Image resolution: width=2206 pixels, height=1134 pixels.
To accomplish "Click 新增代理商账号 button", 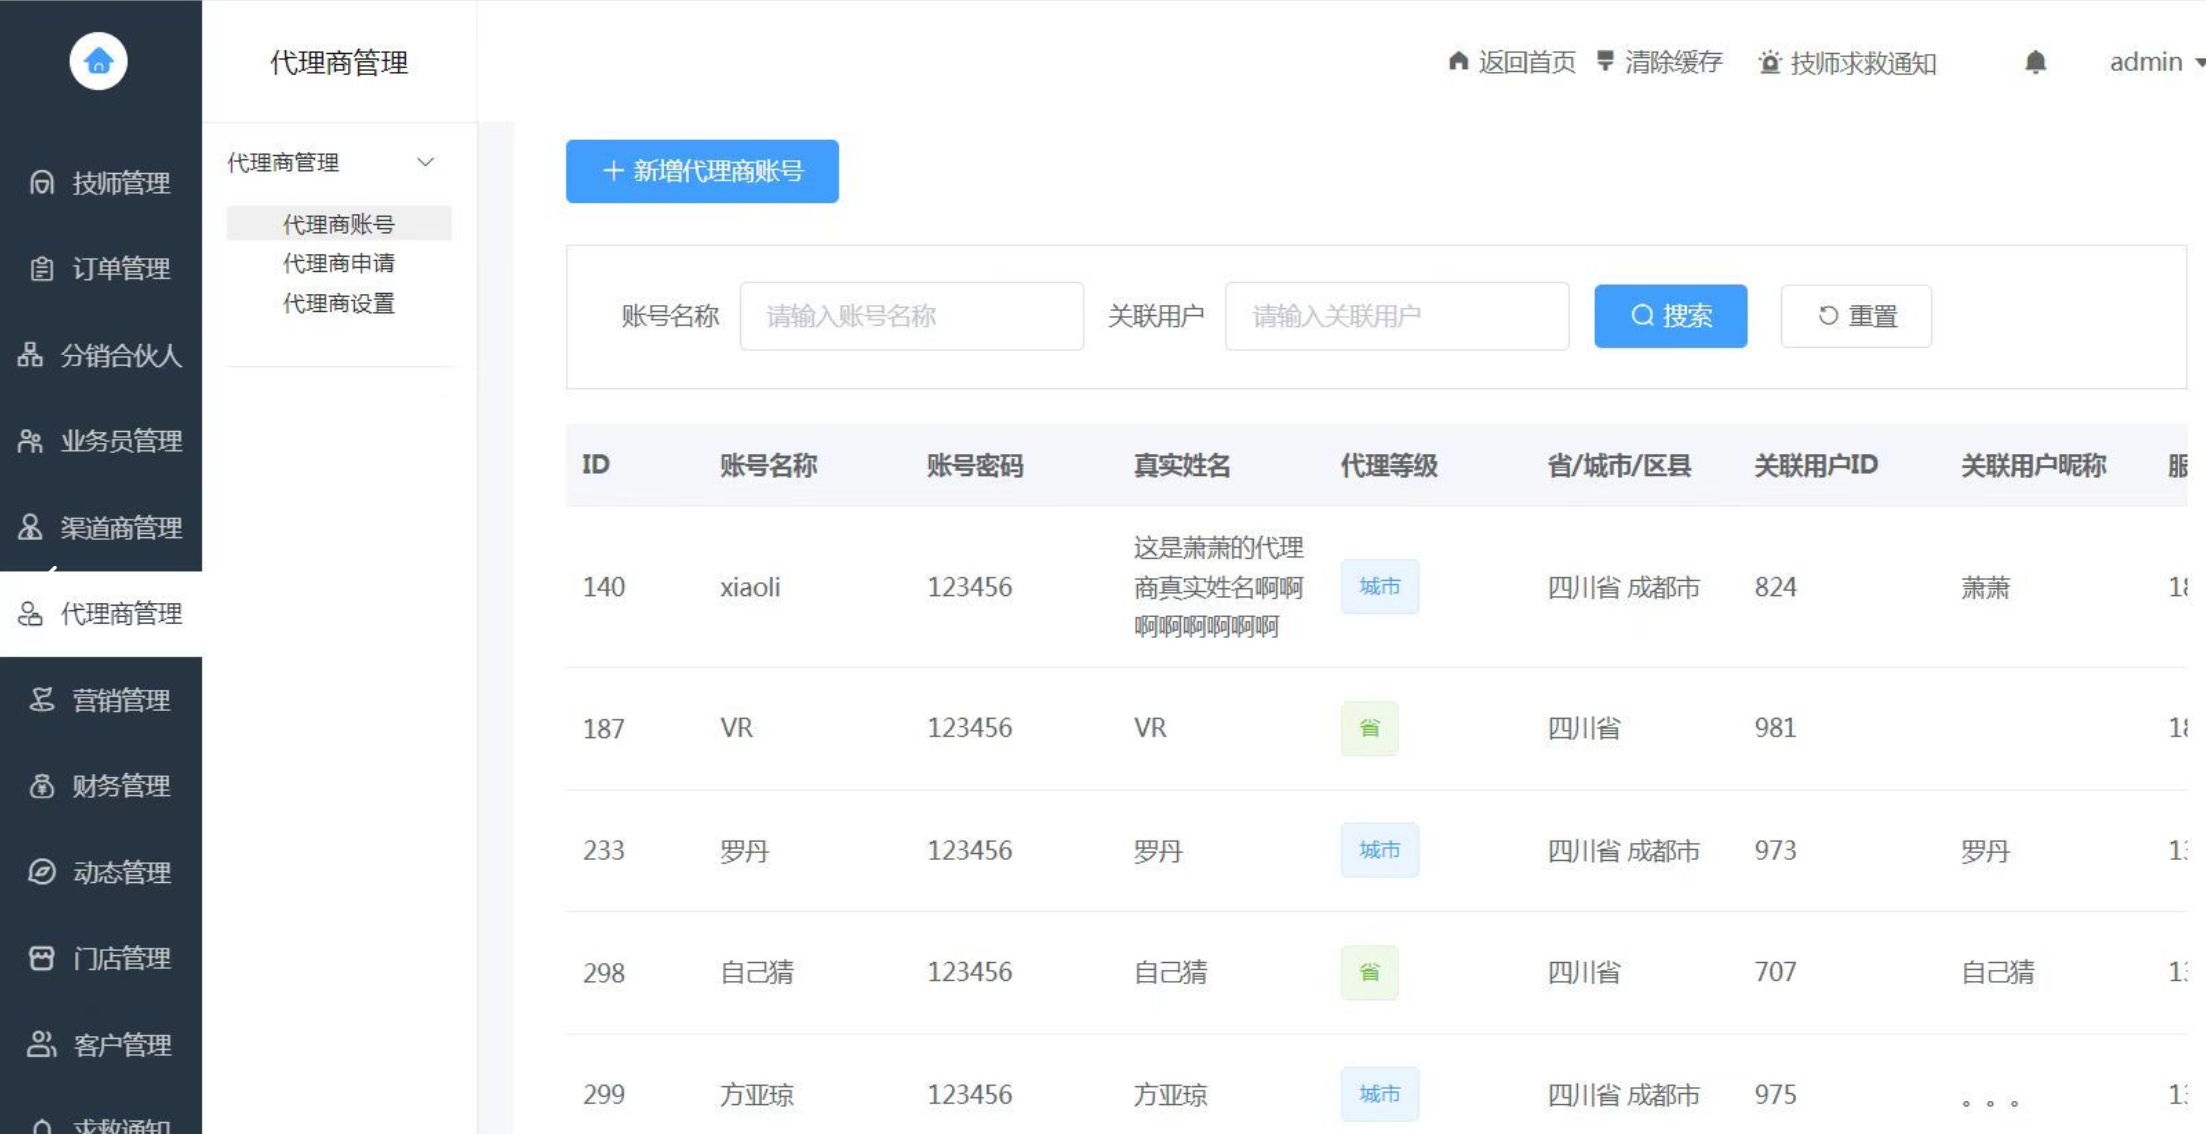I will click(x=702, y=171).
